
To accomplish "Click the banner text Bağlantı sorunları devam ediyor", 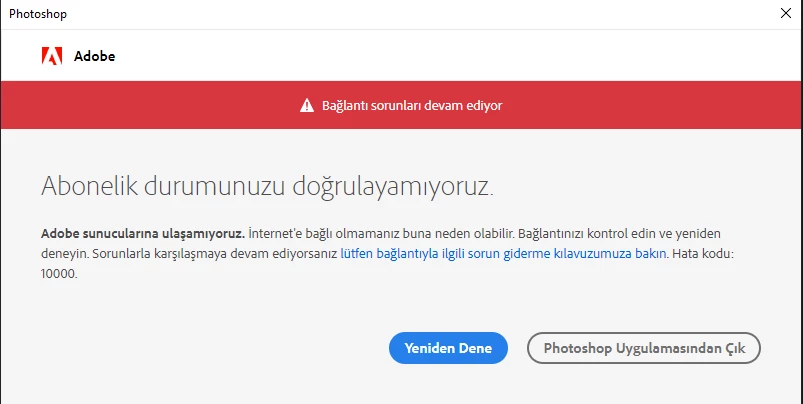I will [412, 106].
